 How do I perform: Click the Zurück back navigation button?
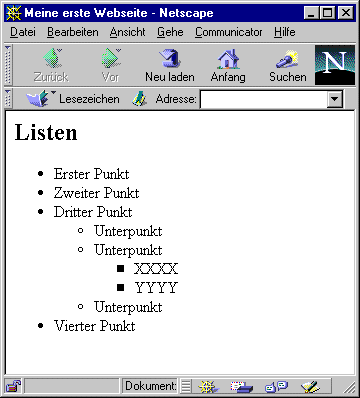click(x=51, y=66)
